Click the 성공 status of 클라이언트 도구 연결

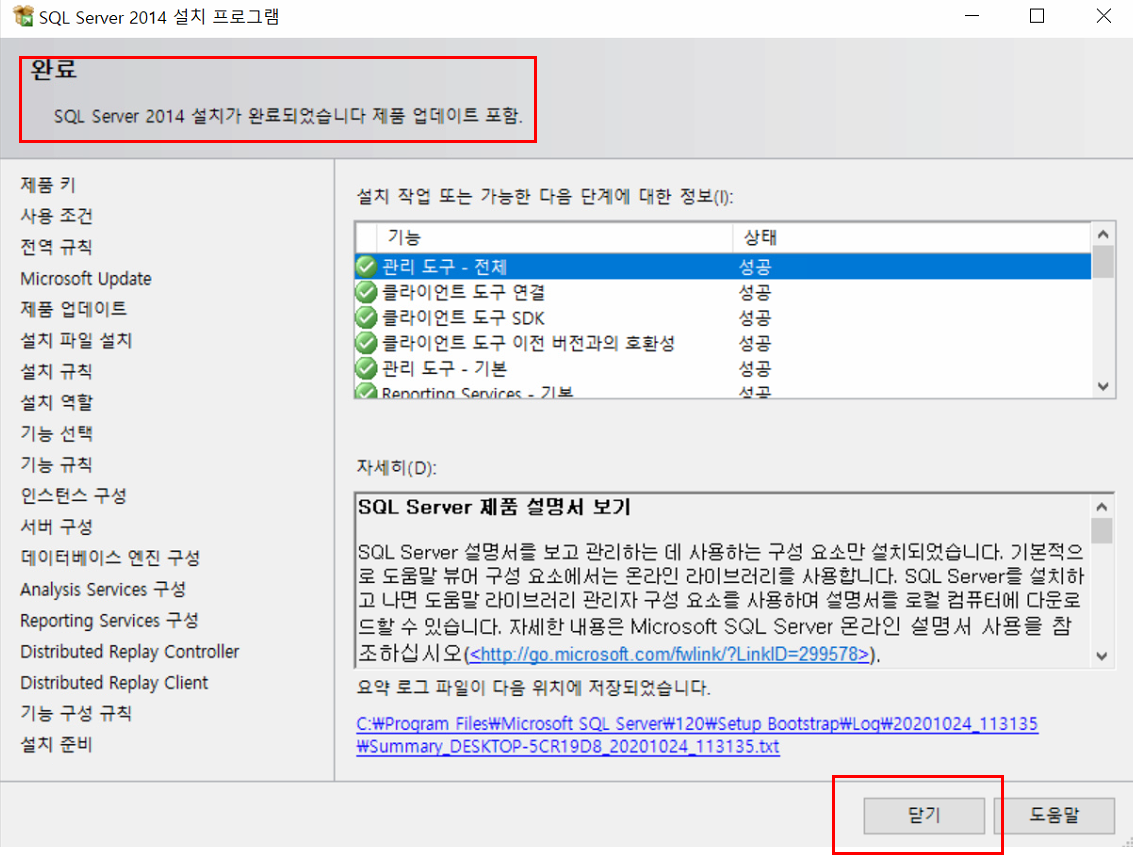(755, 292)
